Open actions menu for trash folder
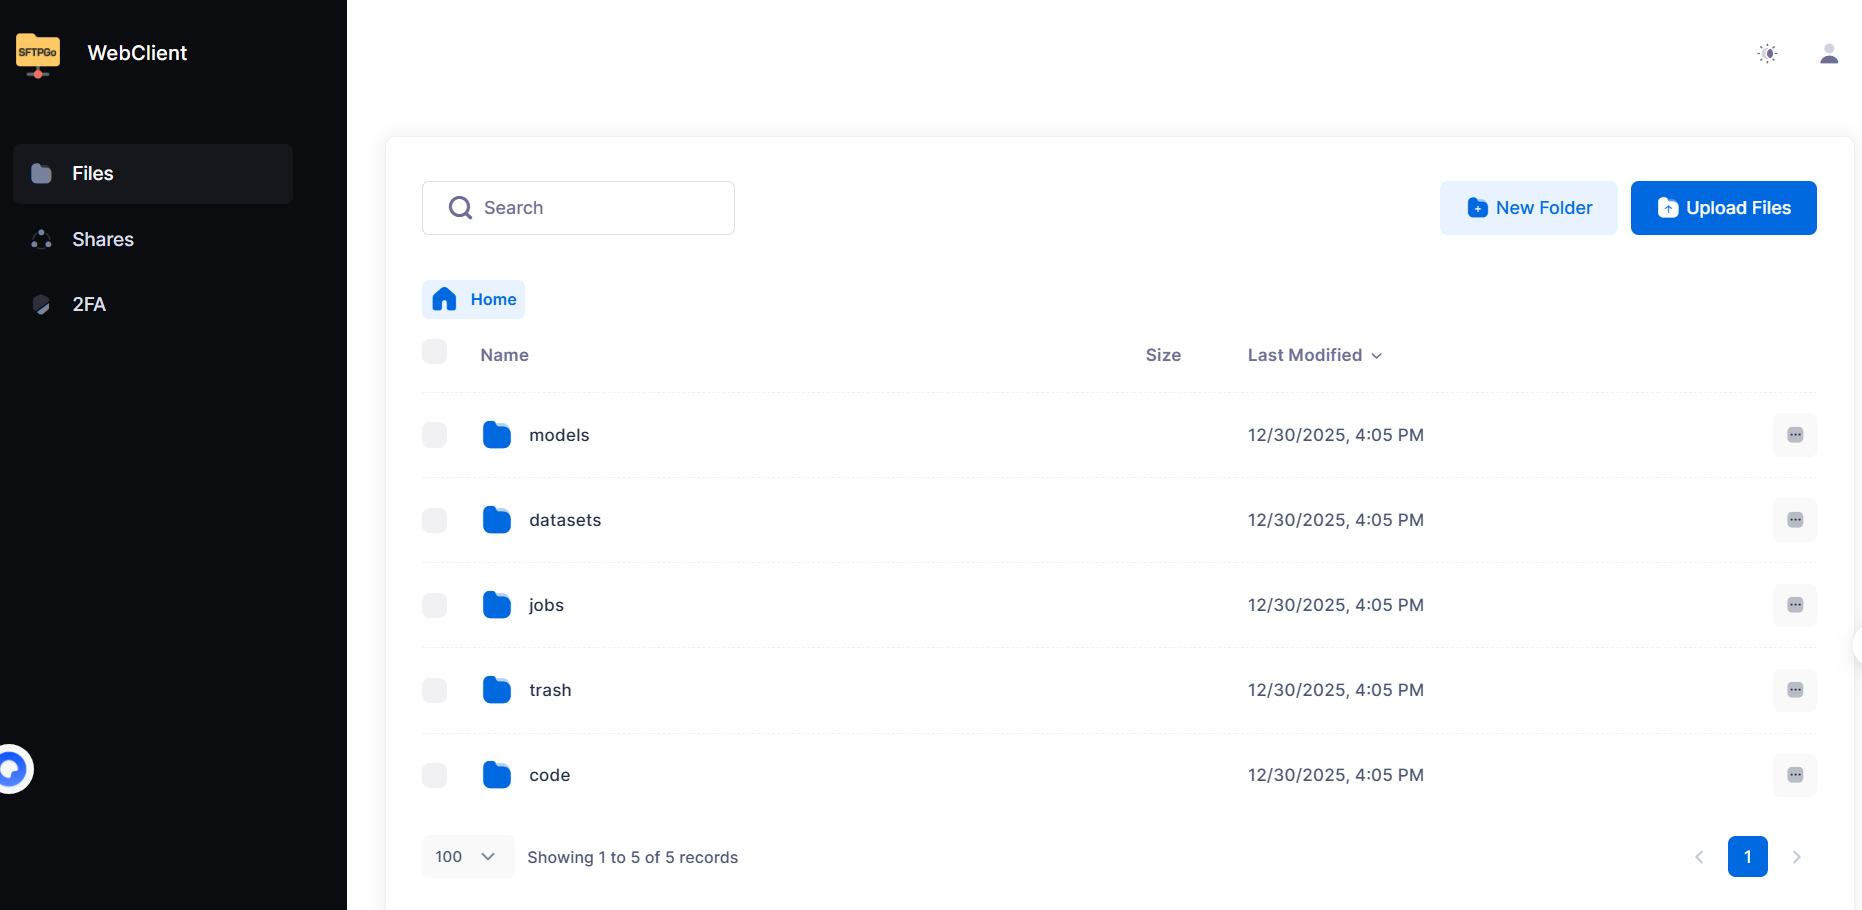Screen dimensions: 1862x910 coord(1794,690)
